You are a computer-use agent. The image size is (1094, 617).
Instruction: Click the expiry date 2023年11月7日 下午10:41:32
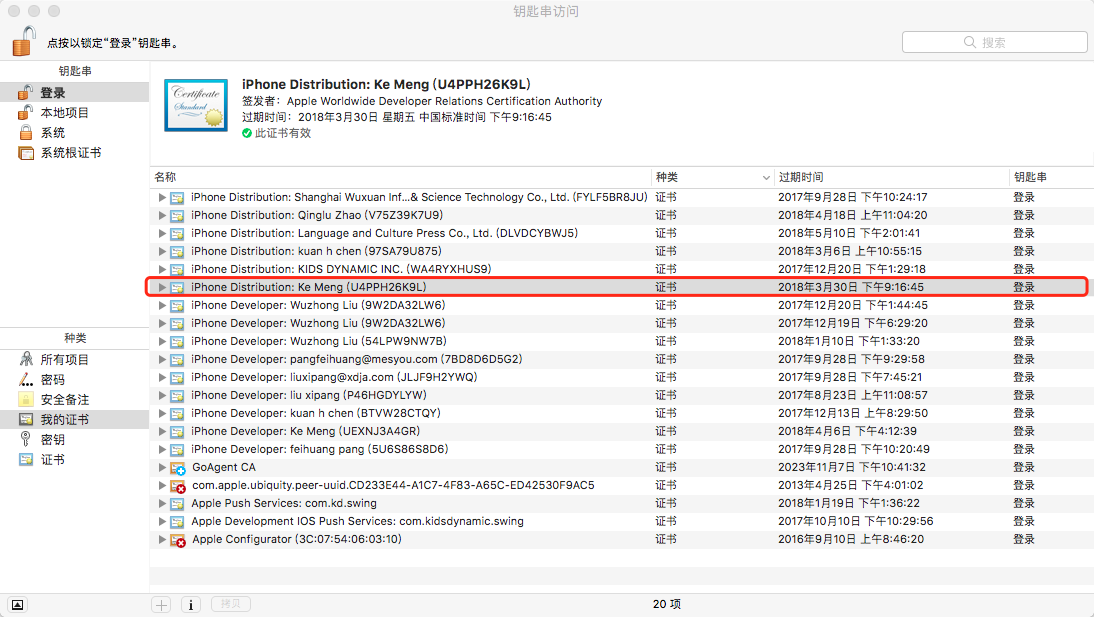point(852,467)
